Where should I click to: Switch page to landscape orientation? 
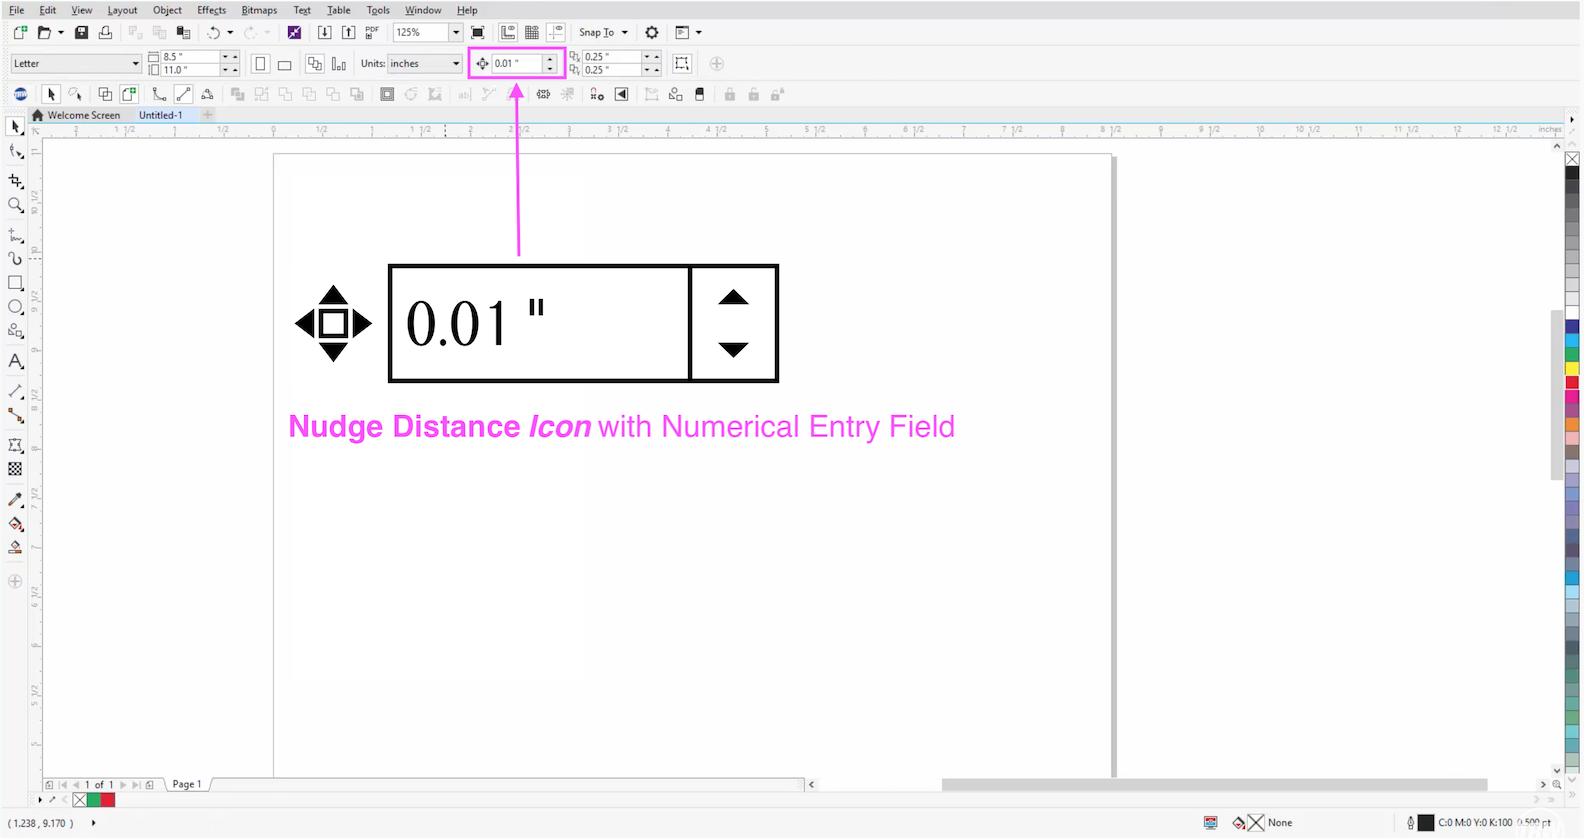tap(284, 64)
